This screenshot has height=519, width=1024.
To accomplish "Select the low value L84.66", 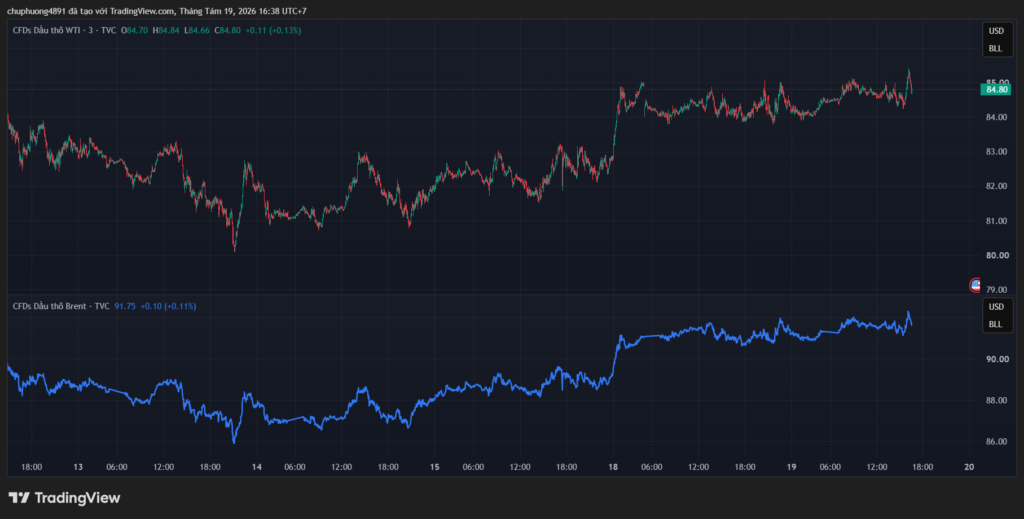I will pyautogui.click(x=197, y=30).
